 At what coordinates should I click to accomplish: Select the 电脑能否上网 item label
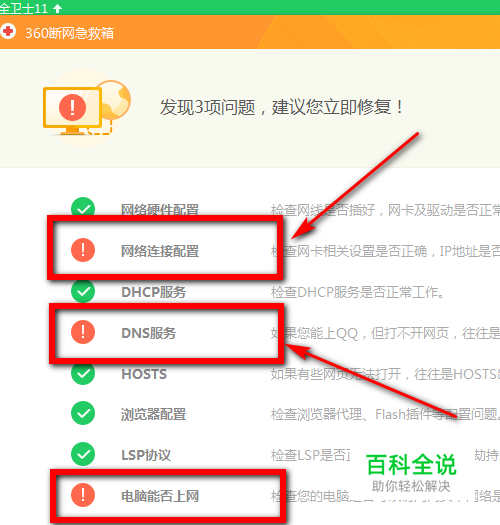click(x=160, y=496)
